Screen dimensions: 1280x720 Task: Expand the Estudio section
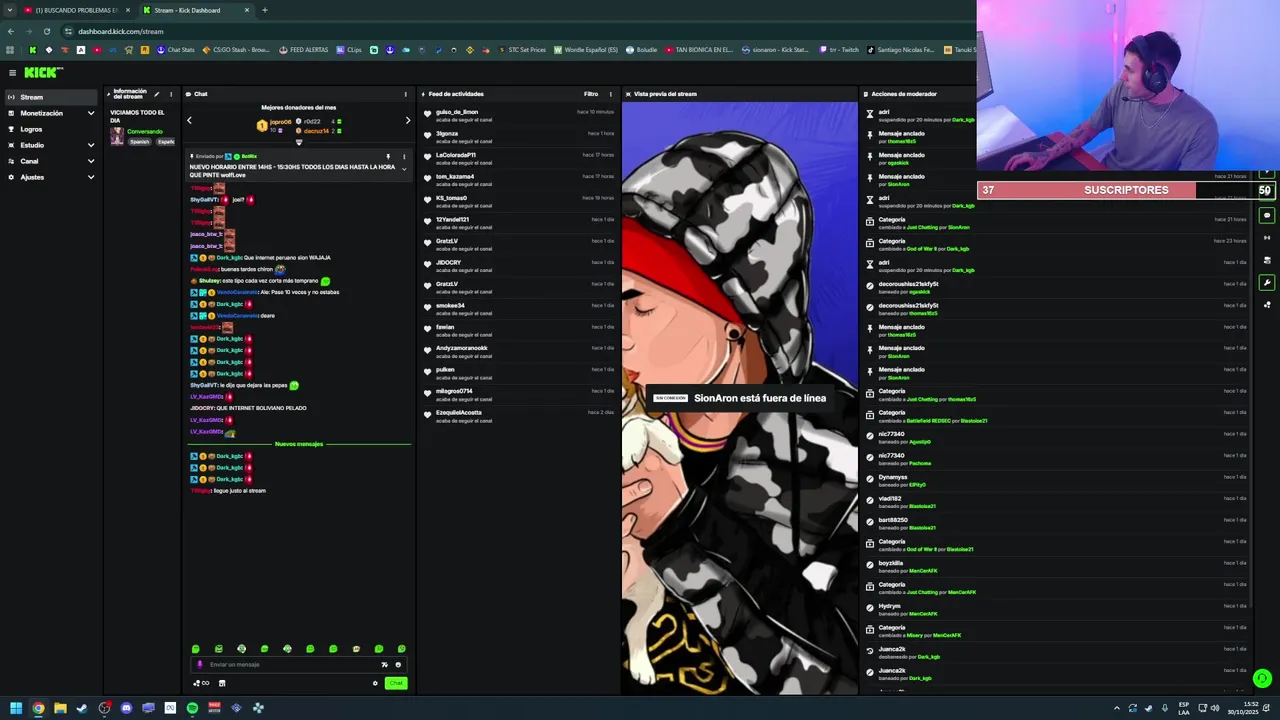tap(50, 145)
